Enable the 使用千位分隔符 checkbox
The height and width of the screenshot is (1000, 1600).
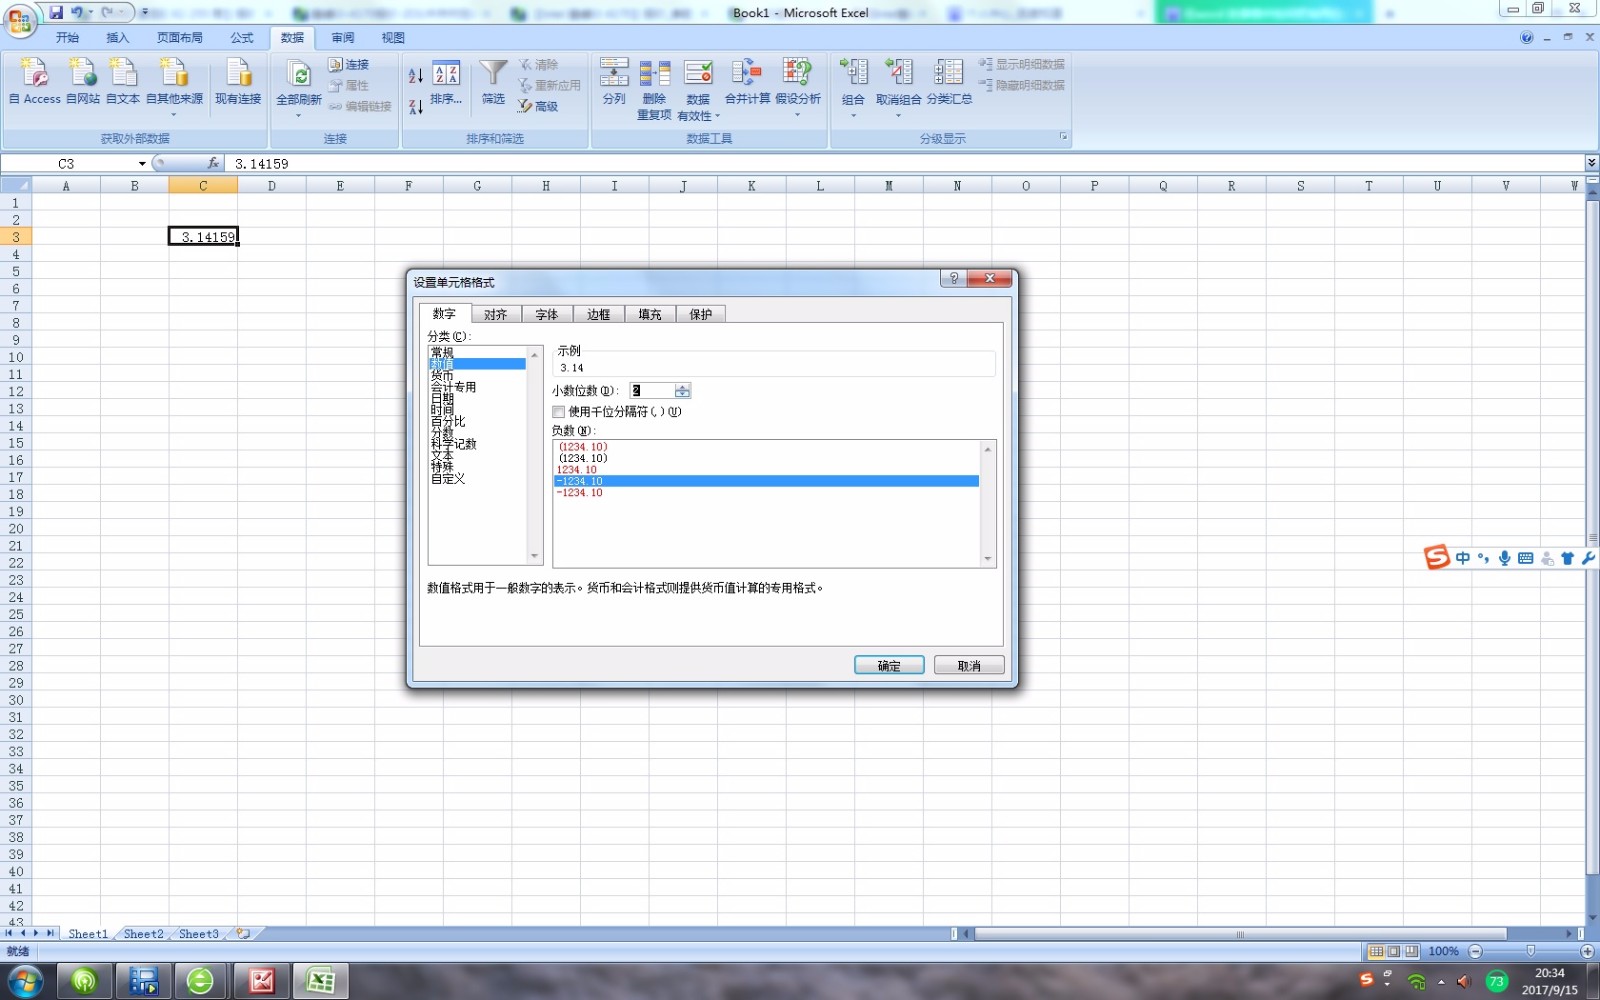(x=559, y=412)
